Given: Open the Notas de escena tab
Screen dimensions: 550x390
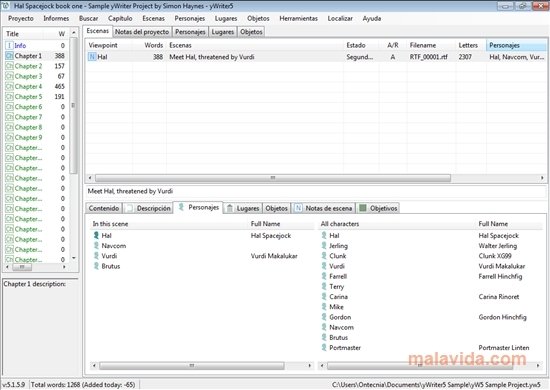Looking at the screenshot, I should click(x=323, y=208).
